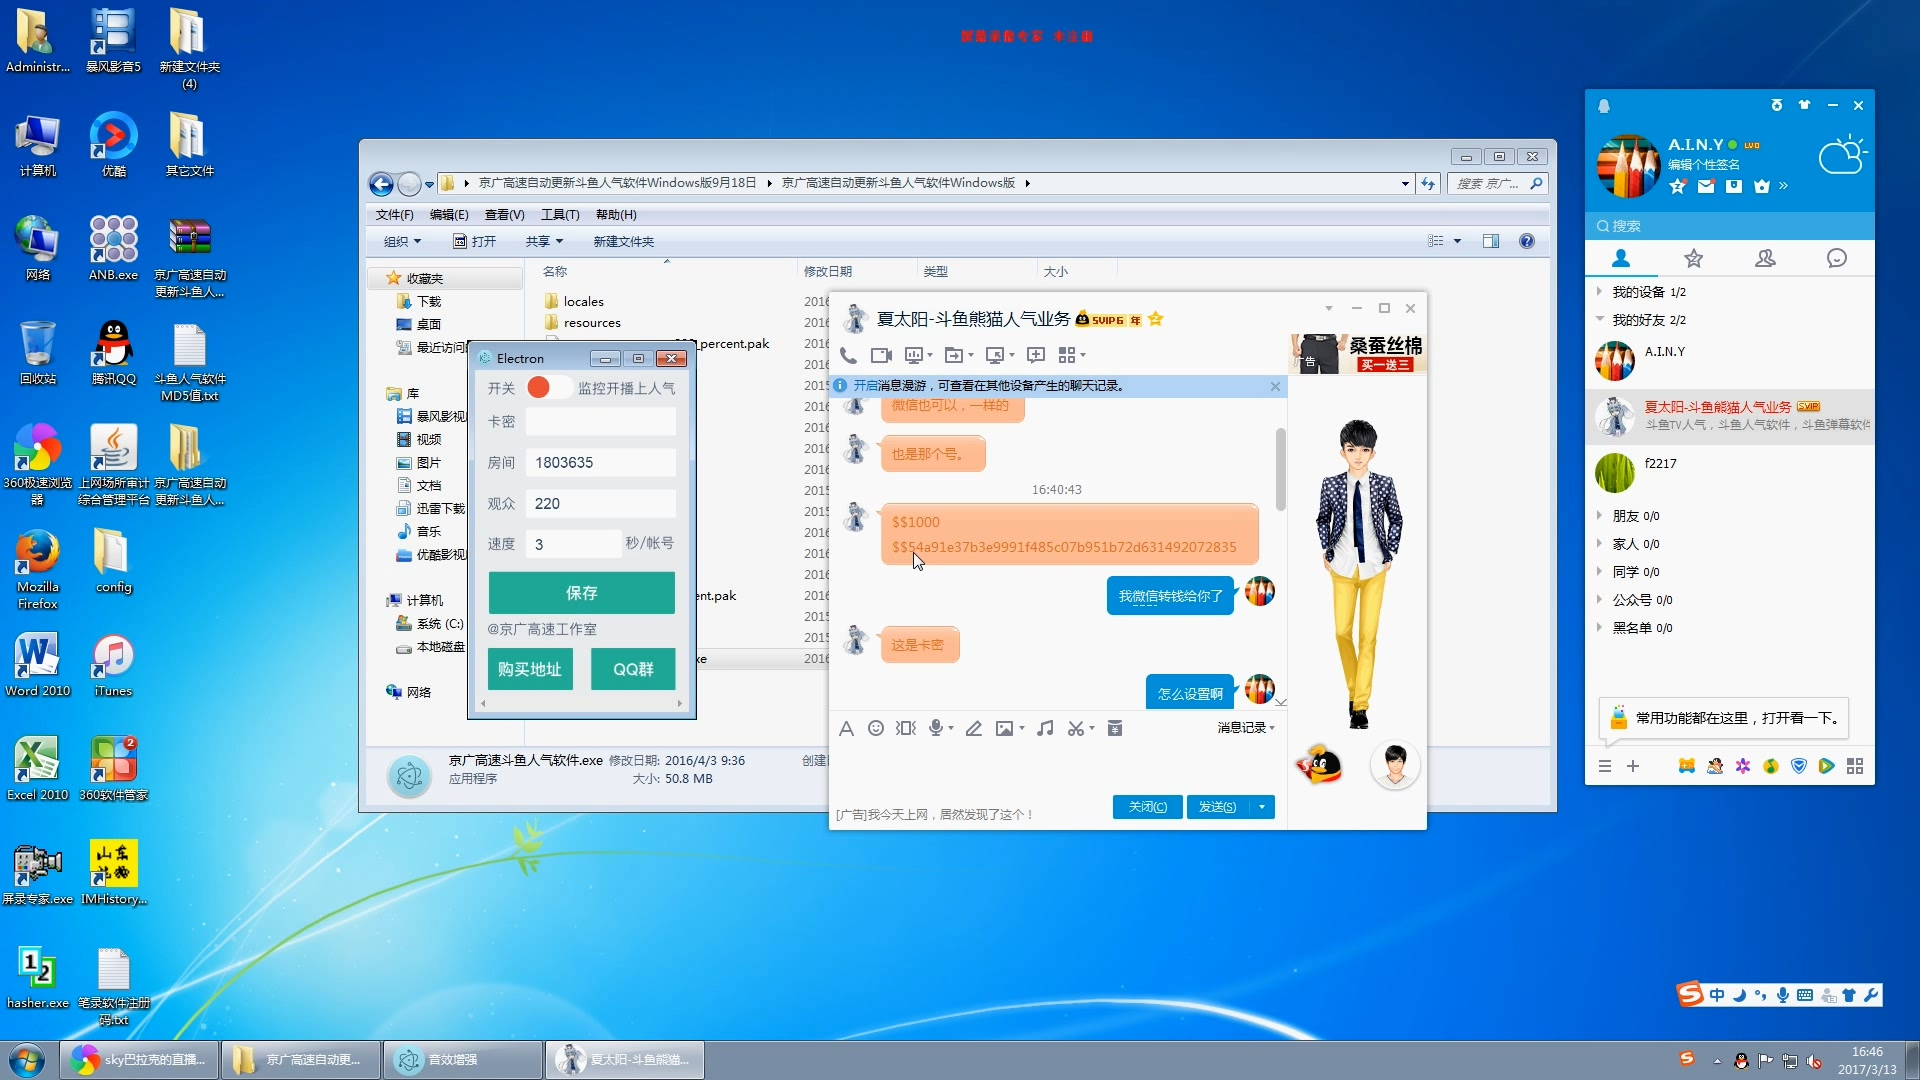Open QQ main menu hamburger icon

point(1605,766)
